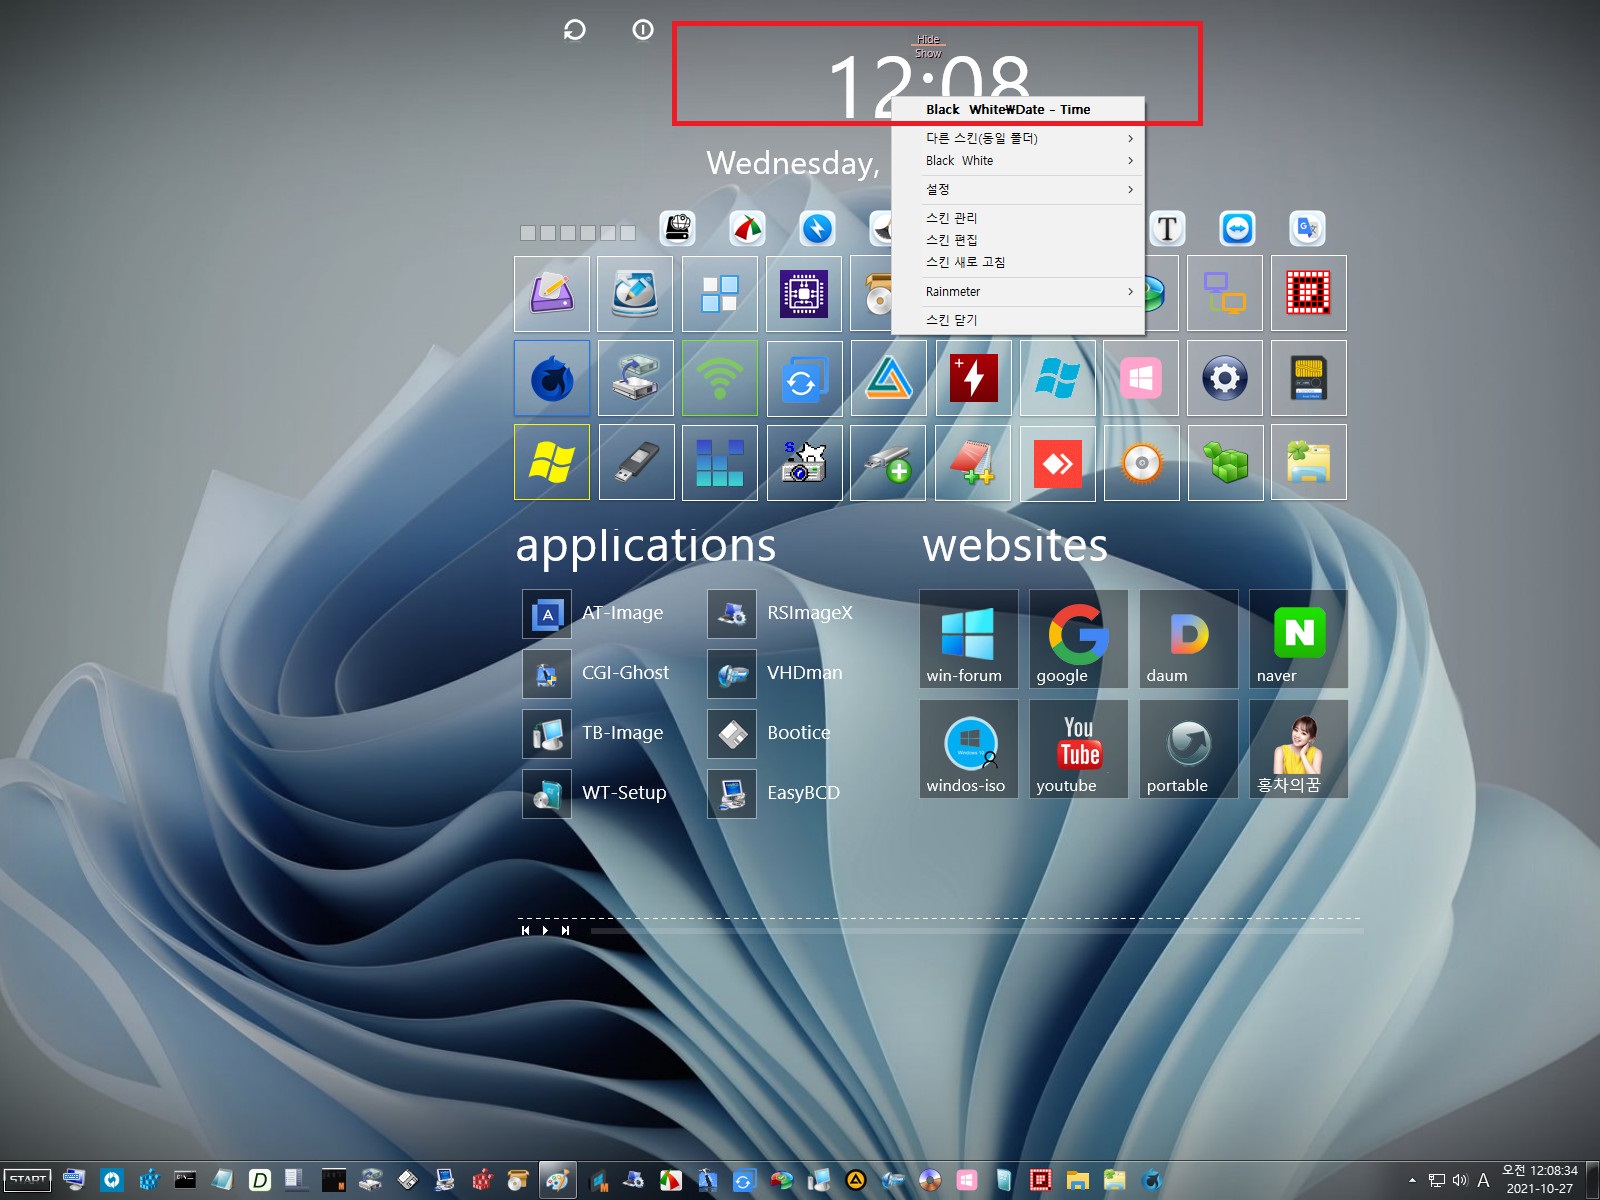Click the volume icon in system tray

tap(1459, 1180)
